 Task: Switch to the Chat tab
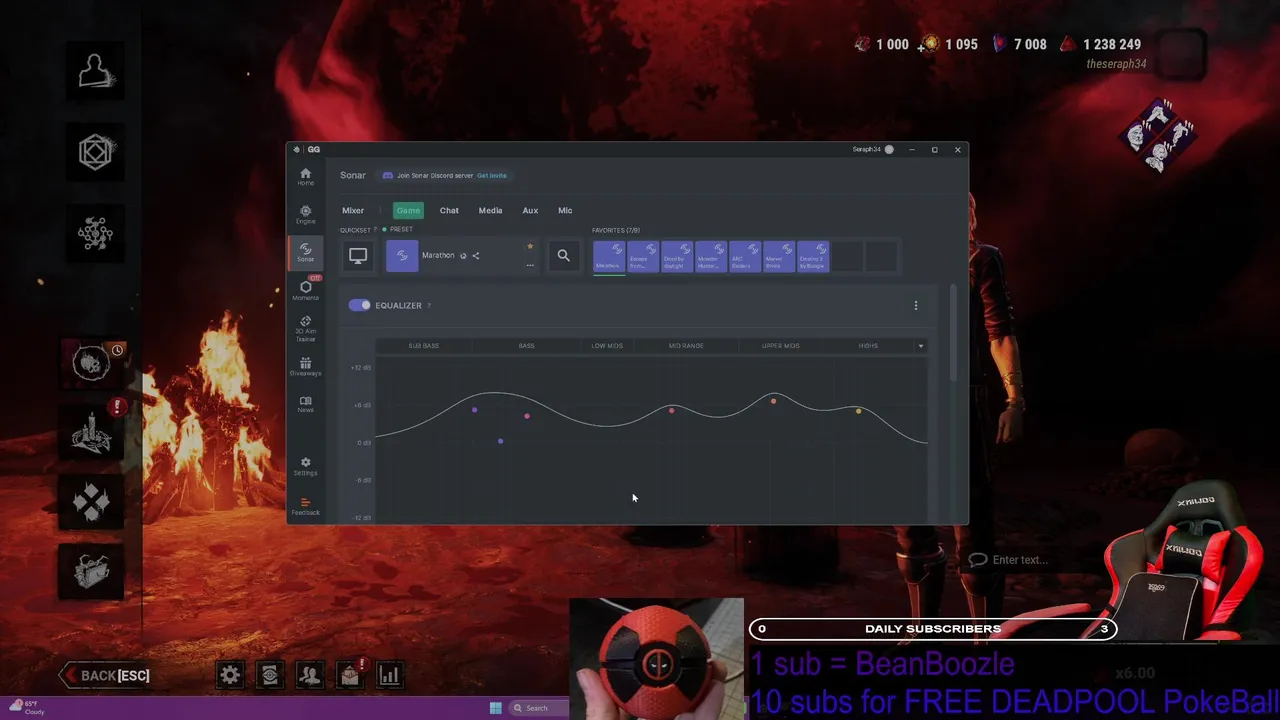coord(449,210)
